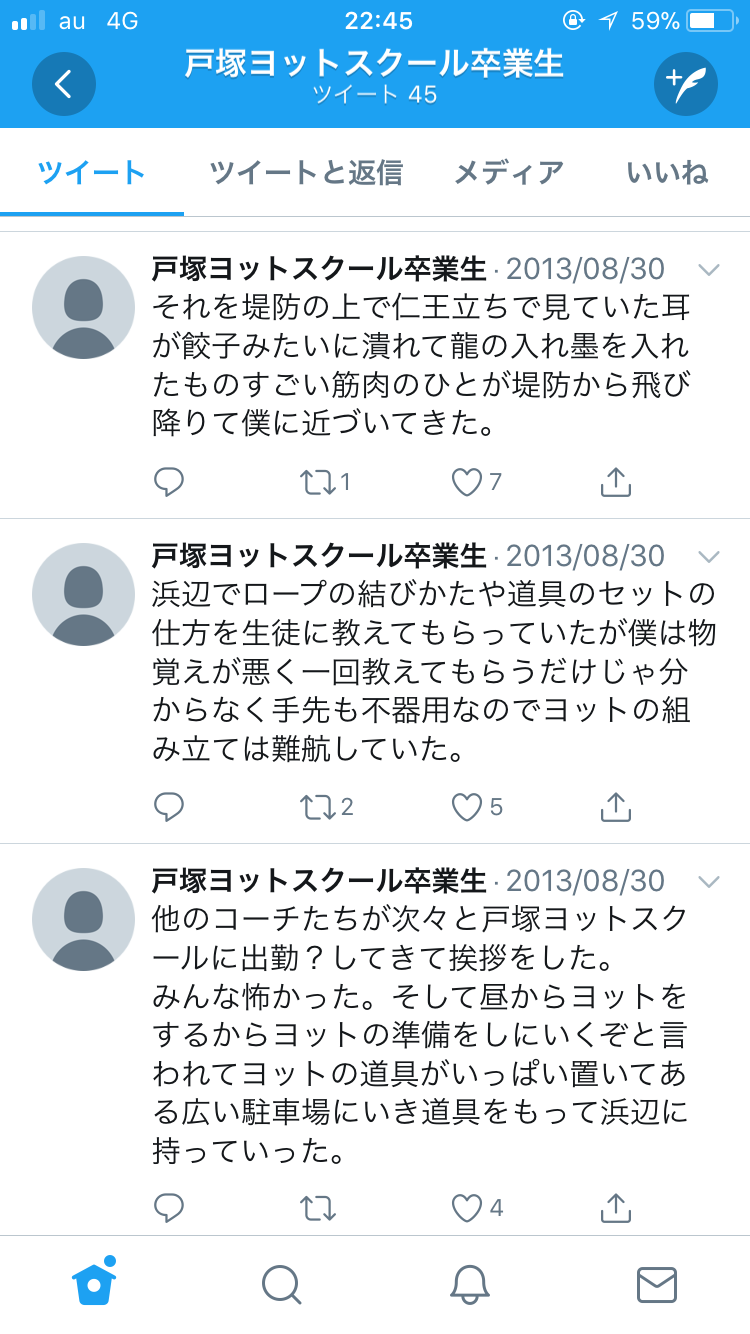The width and height of the screenshot is (750, 1334).
Task: Expand the middle tweet's options chevron
Action: point(708,556)
